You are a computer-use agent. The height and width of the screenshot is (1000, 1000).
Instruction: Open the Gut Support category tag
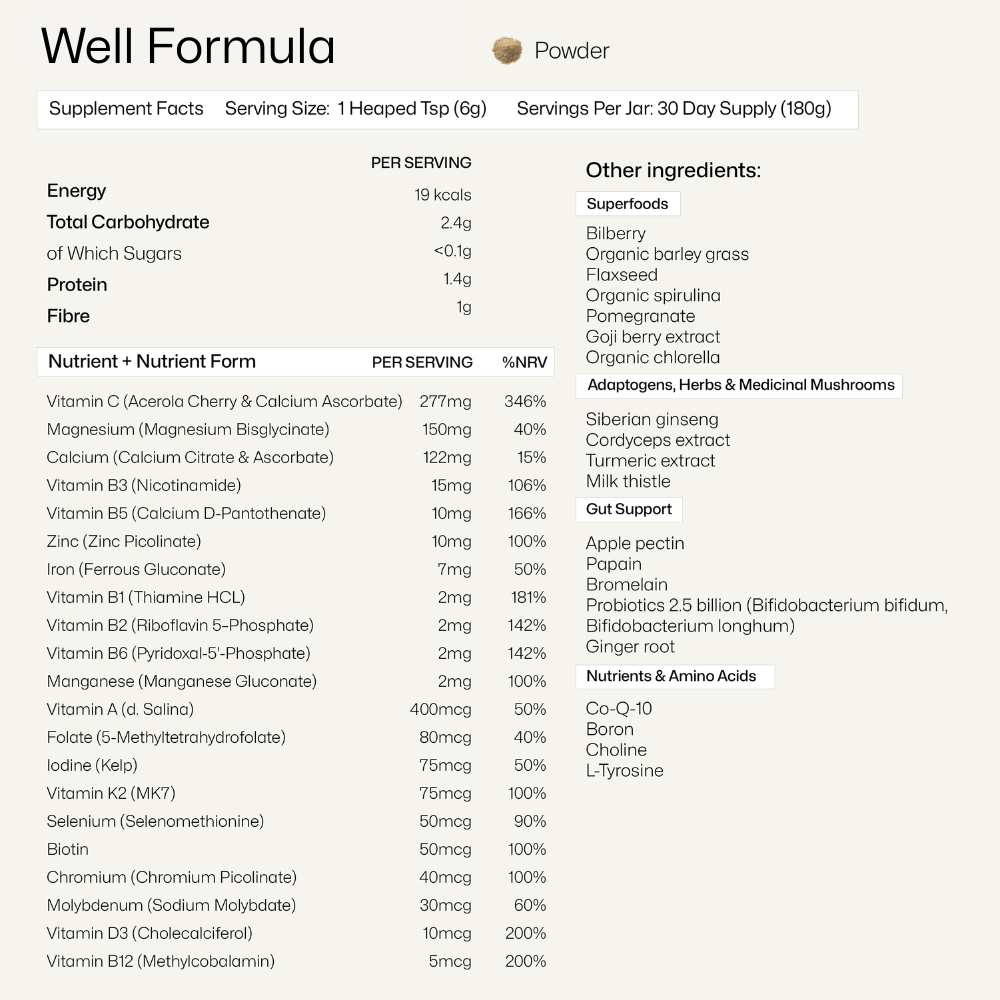(629, 509)
